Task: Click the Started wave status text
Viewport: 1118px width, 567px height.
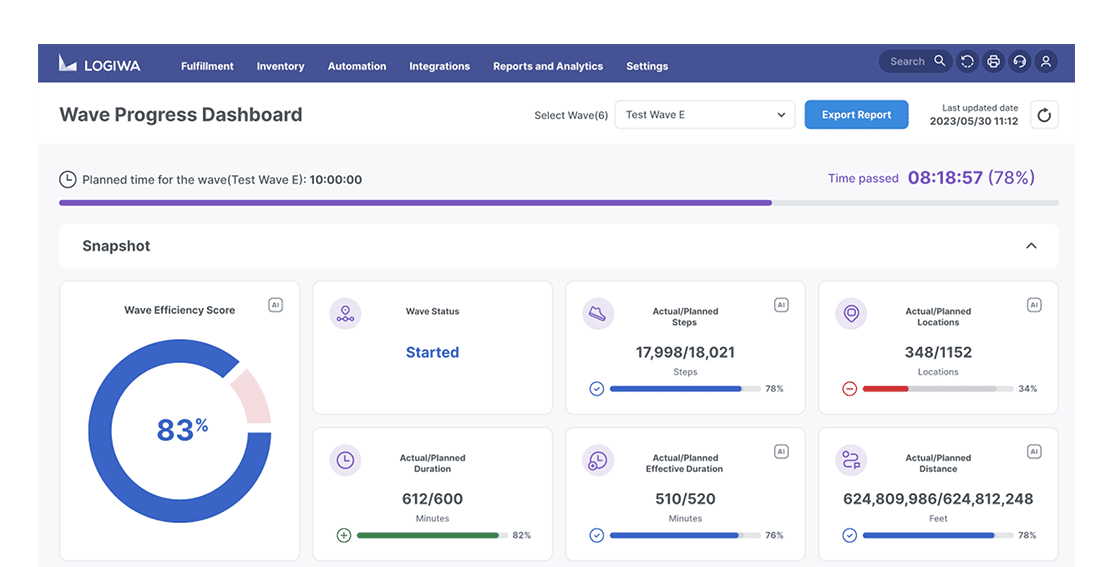Action: (x=432, y=352)
